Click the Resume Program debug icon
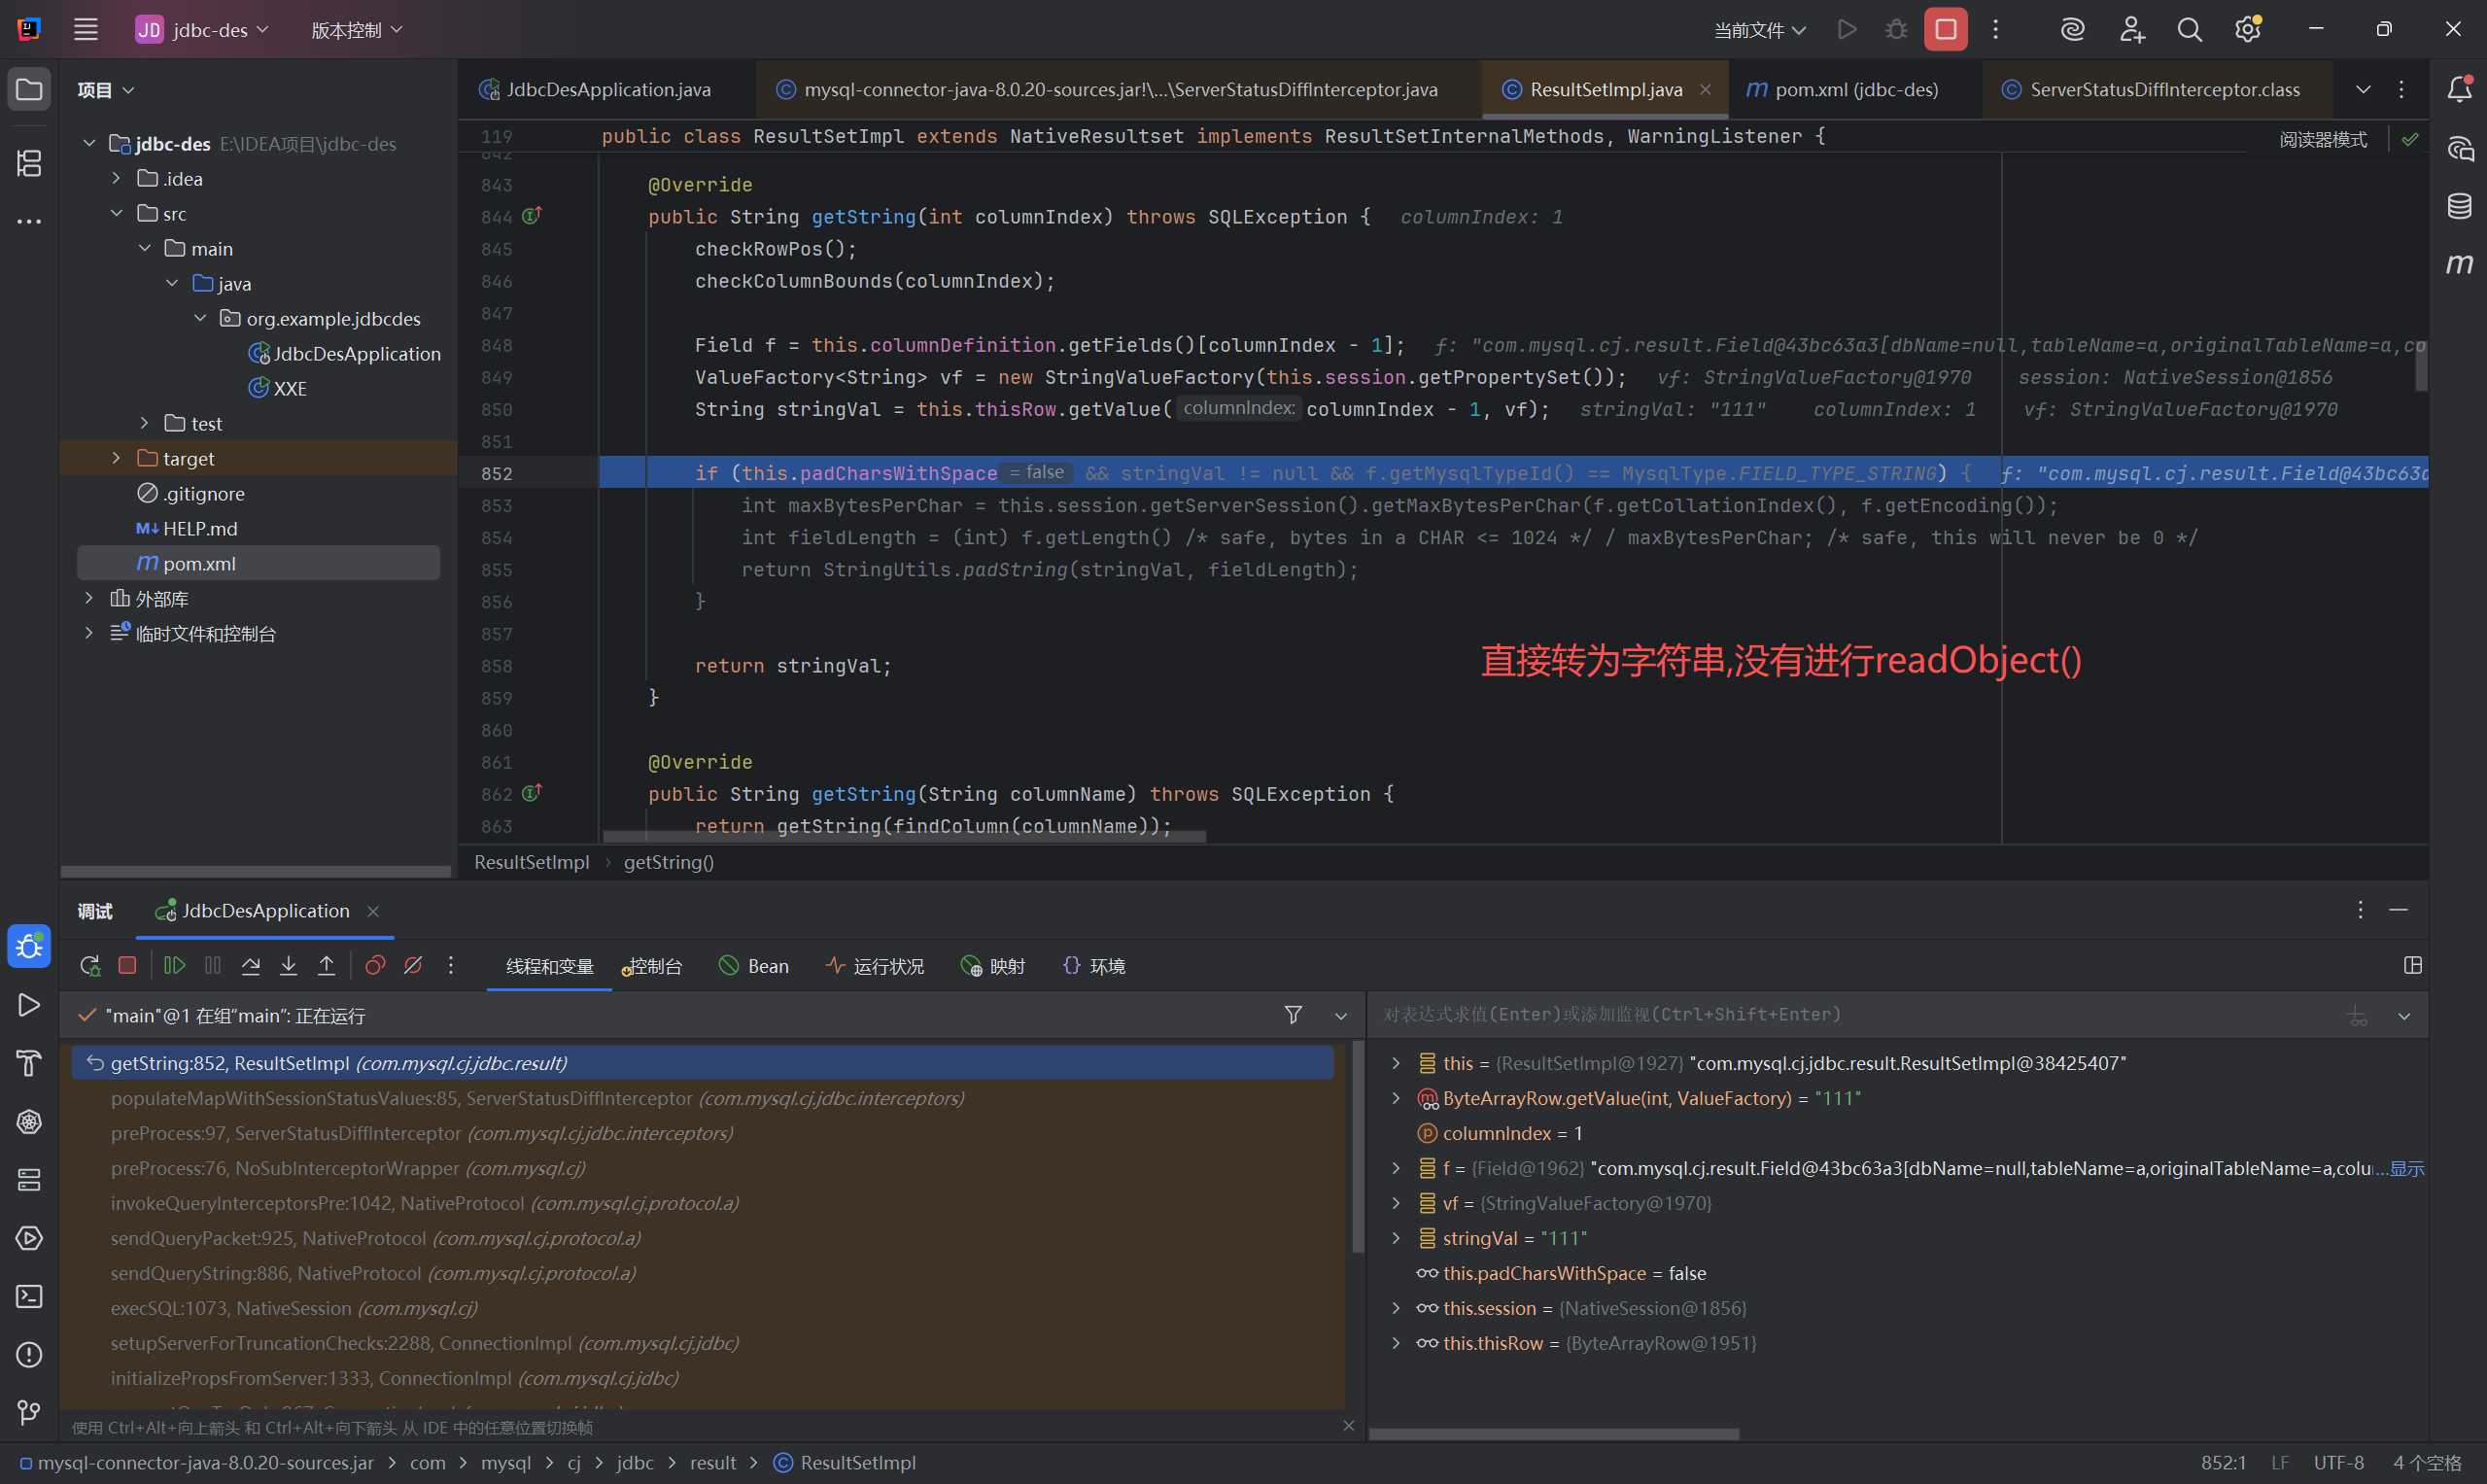Viewport: 2487px width, 1484px height. (x=174, y=965)
